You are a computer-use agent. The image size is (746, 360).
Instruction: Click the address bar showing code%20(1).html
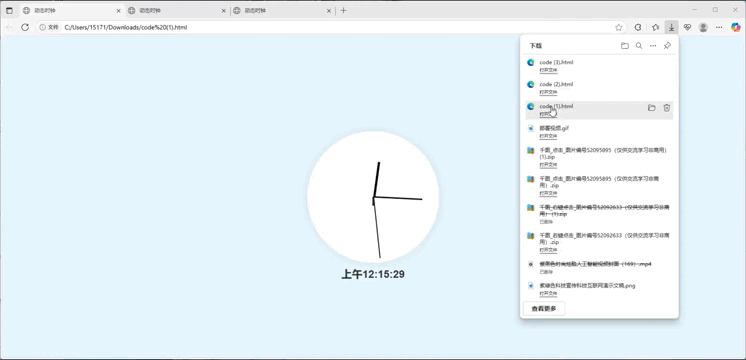click(x=331, y=28)
